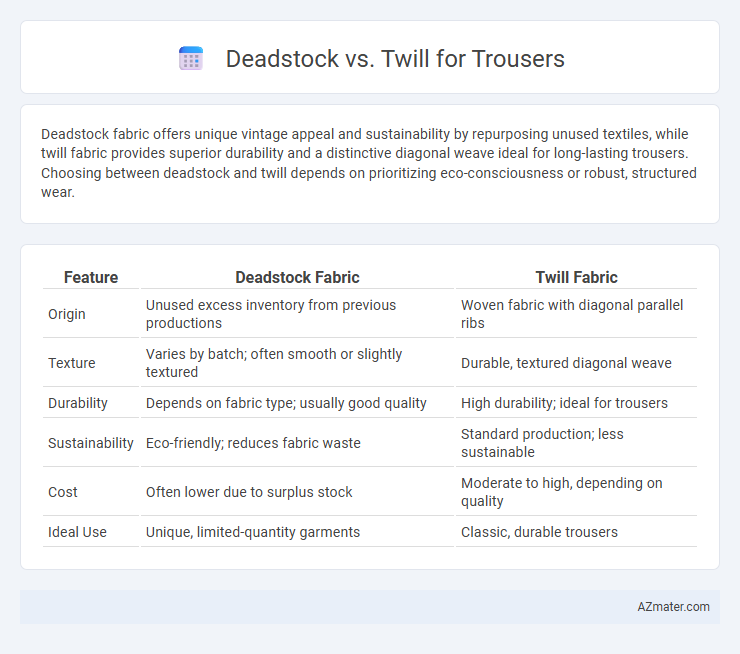
Task: Click the 'Texture' row label
Action: [72, 363]
